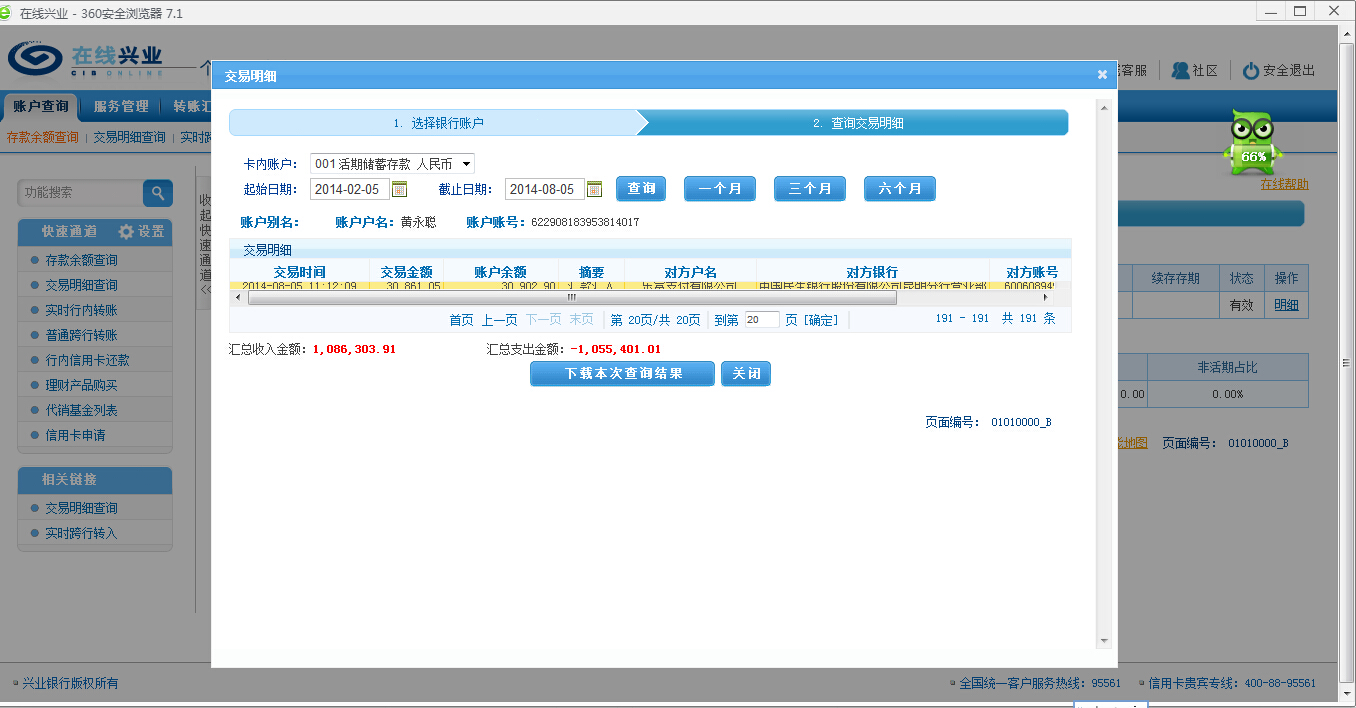1356x708 pixels.
Task: Open the end date calendar picker icon
Action: click(x=594, y=189)
